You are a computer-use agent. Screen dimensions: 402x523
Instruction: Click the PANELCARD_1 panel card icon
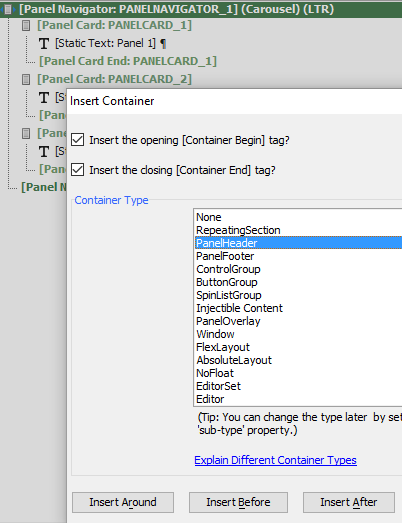click(x=26, y=25)
